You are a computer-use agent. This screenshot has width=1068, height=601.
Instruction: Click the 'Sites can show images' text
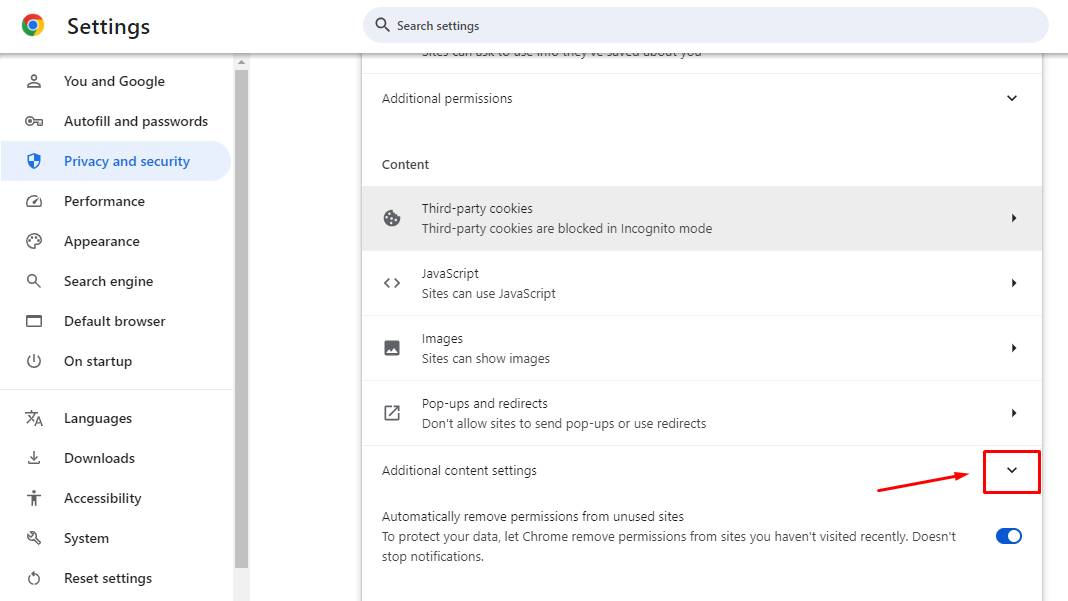click(486, 358)
